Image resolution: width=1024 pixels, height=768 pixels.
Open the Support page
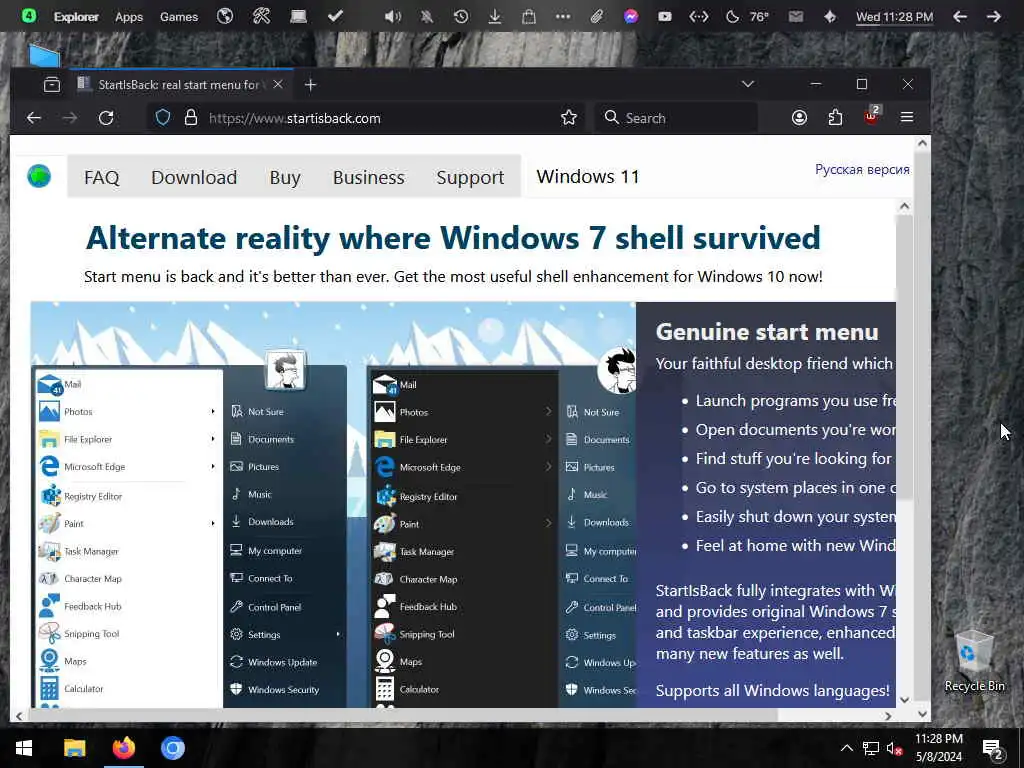click(x=470, y=177)
